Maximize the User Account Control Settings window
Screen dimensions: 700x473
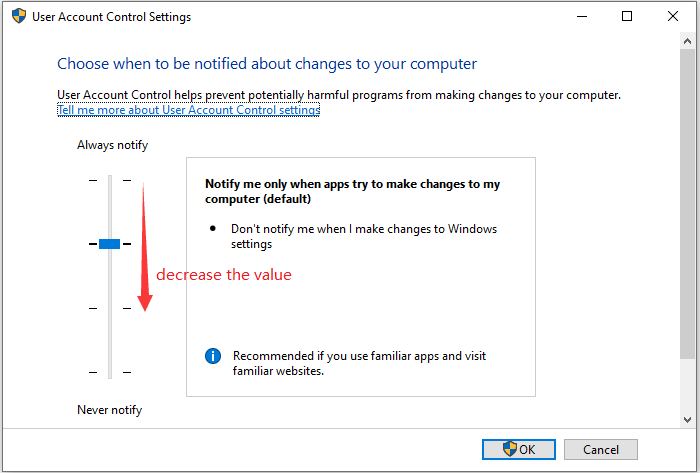point(627,17)
